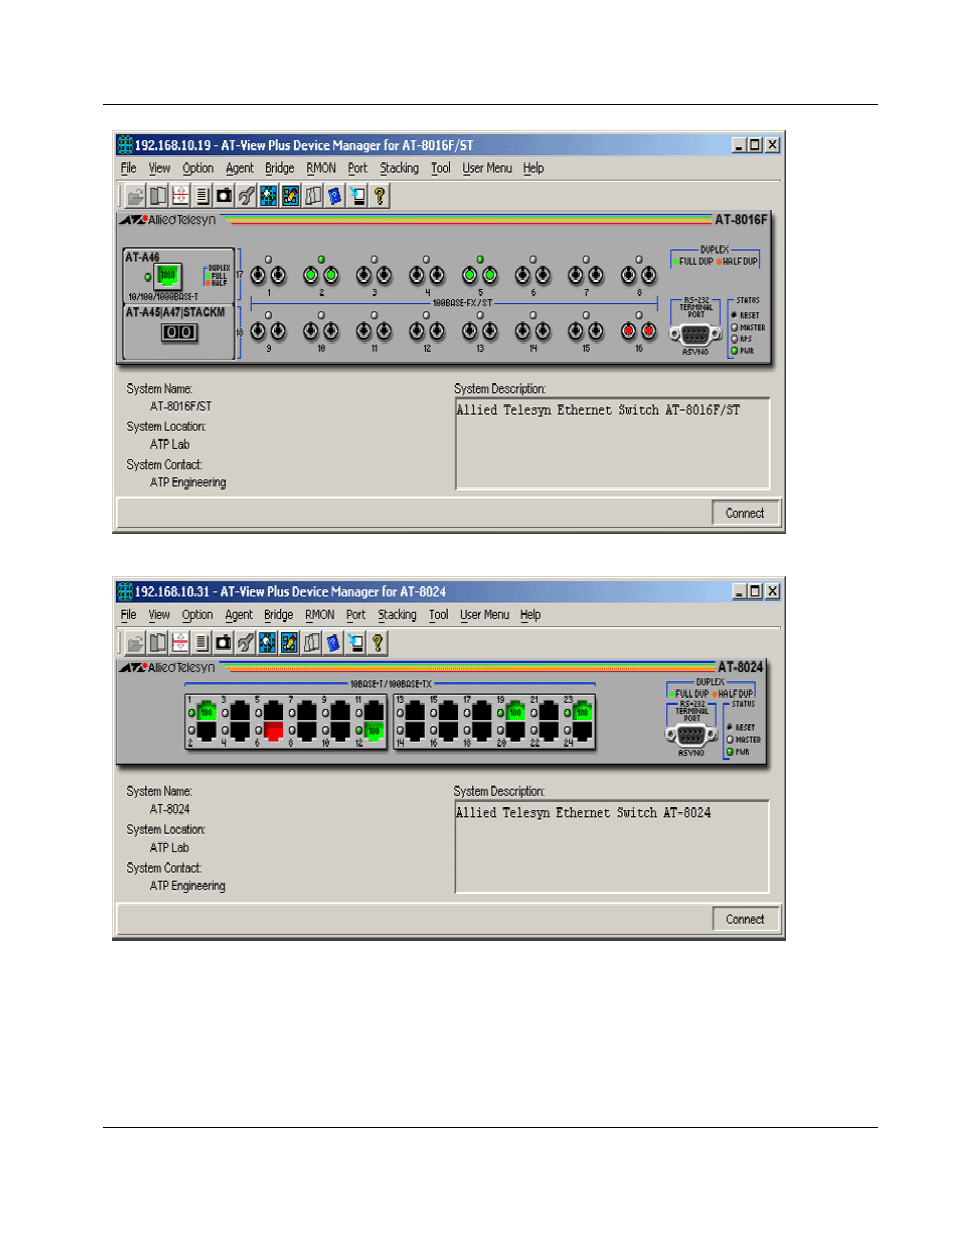The height and width of the screenshot is (1235, 954).
Task: Open Stacking menu in AT-8016F/ST window
Action: (399, 168)
